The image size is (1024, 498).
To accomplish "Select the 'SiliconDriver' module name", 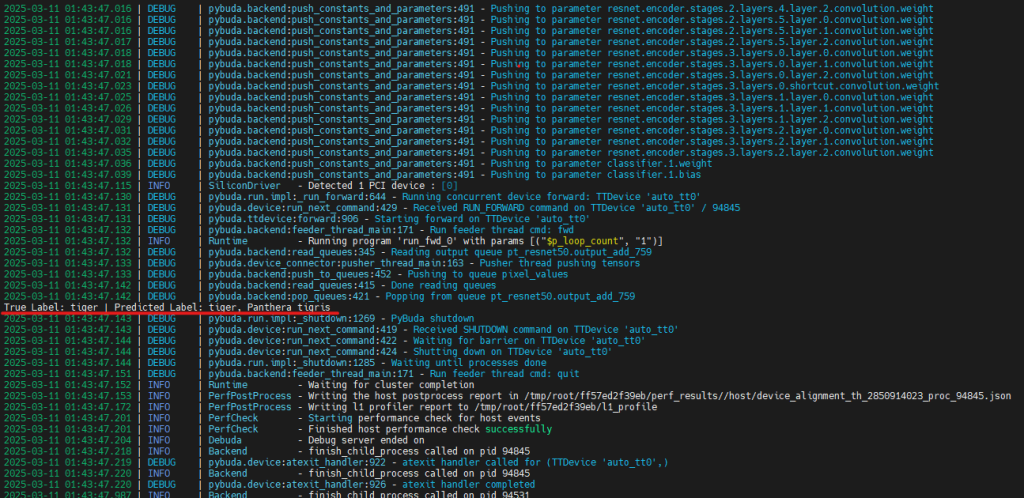I will 244,186.
